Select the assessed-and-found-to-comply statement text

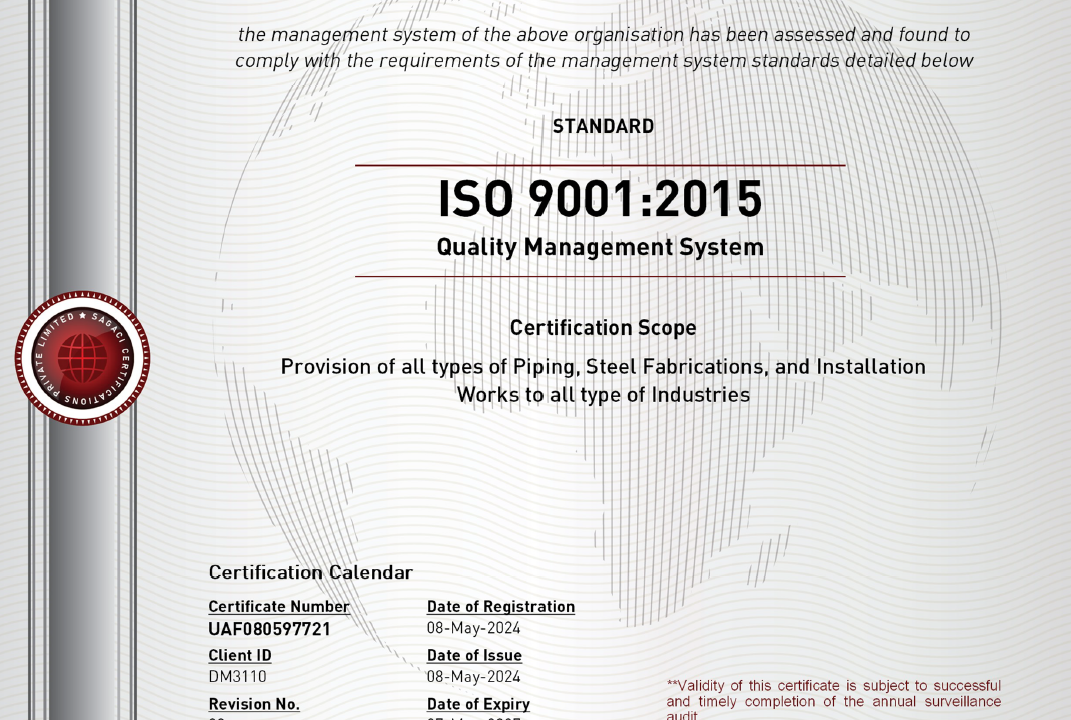point(602,47)
